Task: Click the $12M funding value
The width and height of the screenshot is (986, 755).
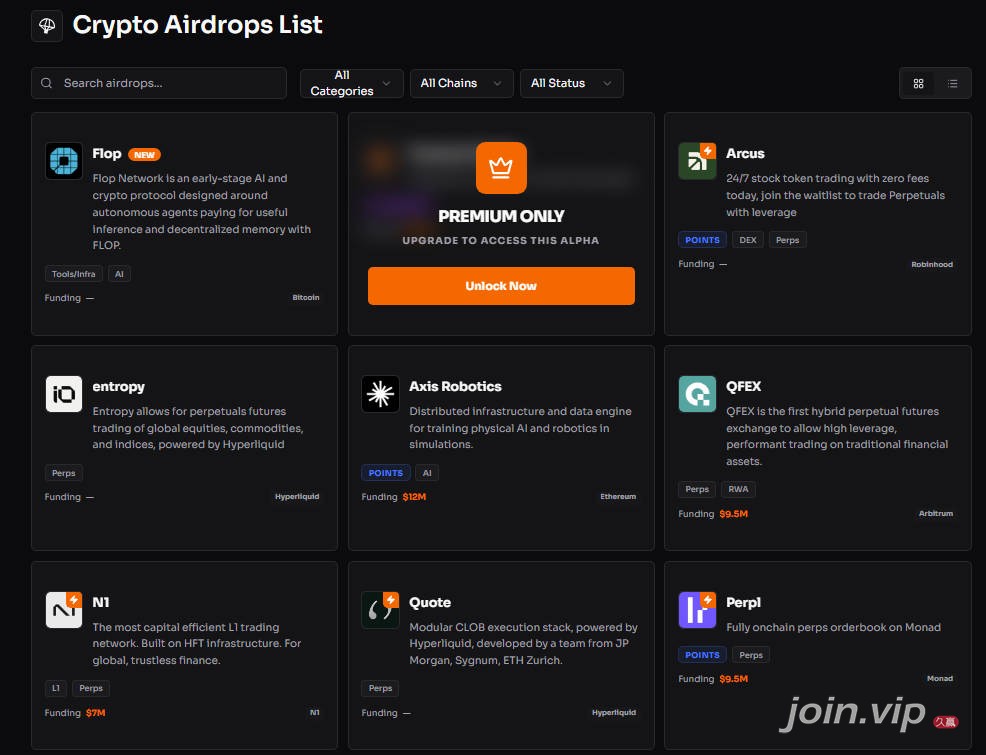Action: tap(414, 497)
